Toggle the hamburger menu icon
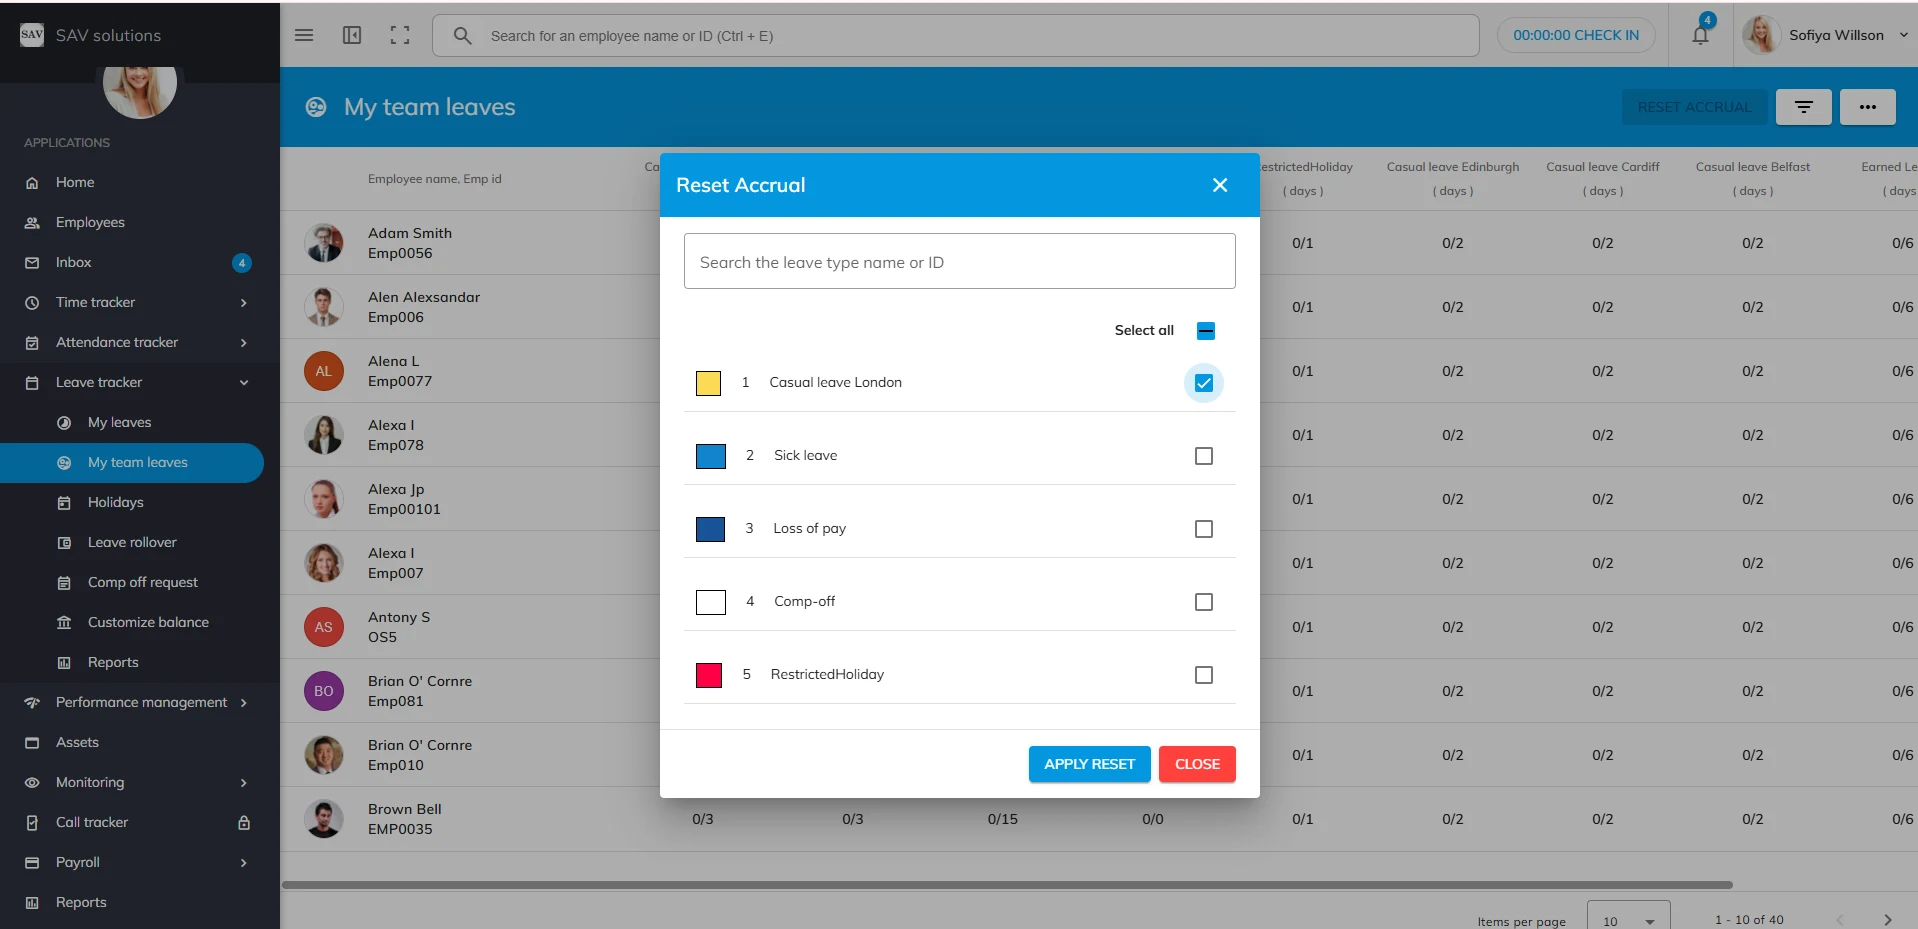 (304, 35)
